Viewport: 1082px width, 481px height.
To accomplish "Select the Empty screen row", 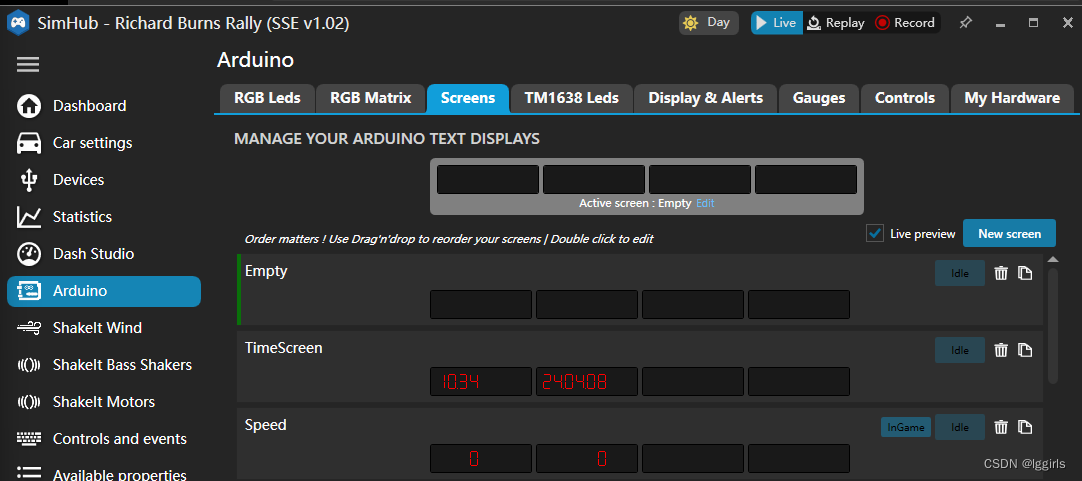I will (640, 289).
